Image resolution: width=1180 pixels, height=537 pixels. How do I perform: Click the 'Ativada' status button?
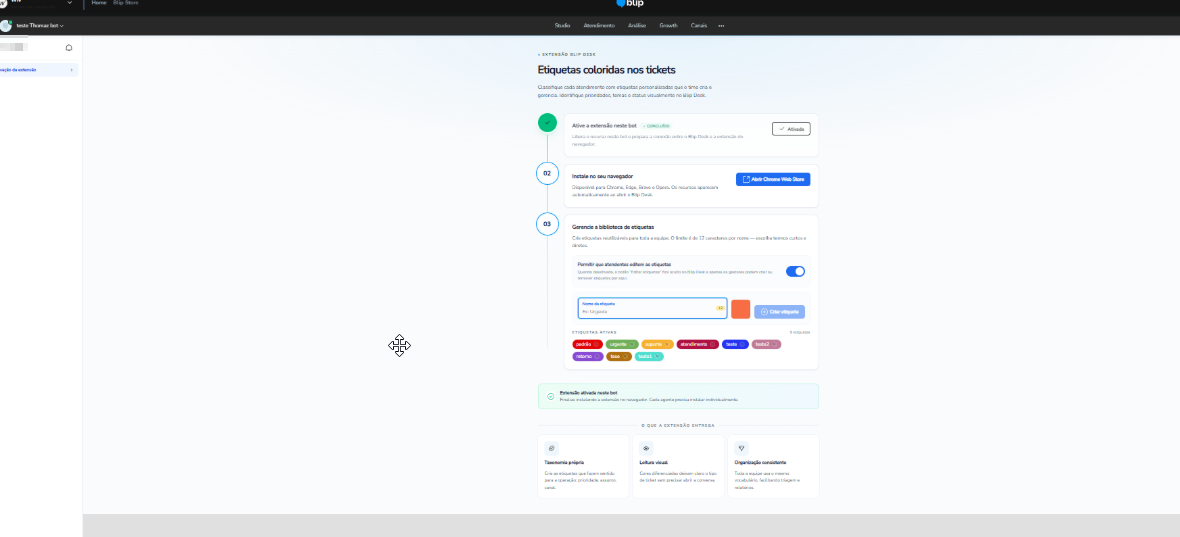point(791,129)
